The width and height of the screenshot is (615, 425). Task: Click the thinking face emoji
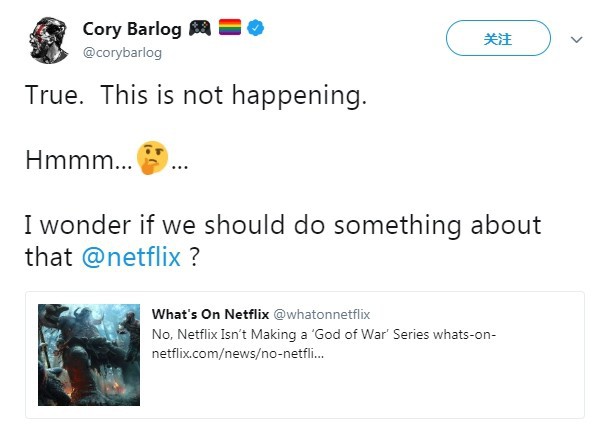point(152,158)
